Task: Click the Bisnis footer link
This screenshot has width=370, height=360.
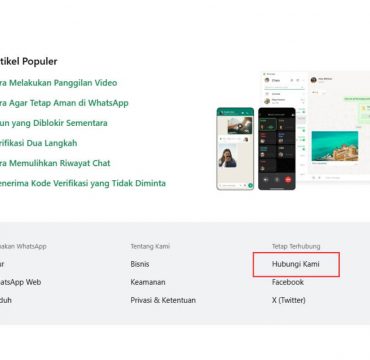Action: (x=140, y=264)
